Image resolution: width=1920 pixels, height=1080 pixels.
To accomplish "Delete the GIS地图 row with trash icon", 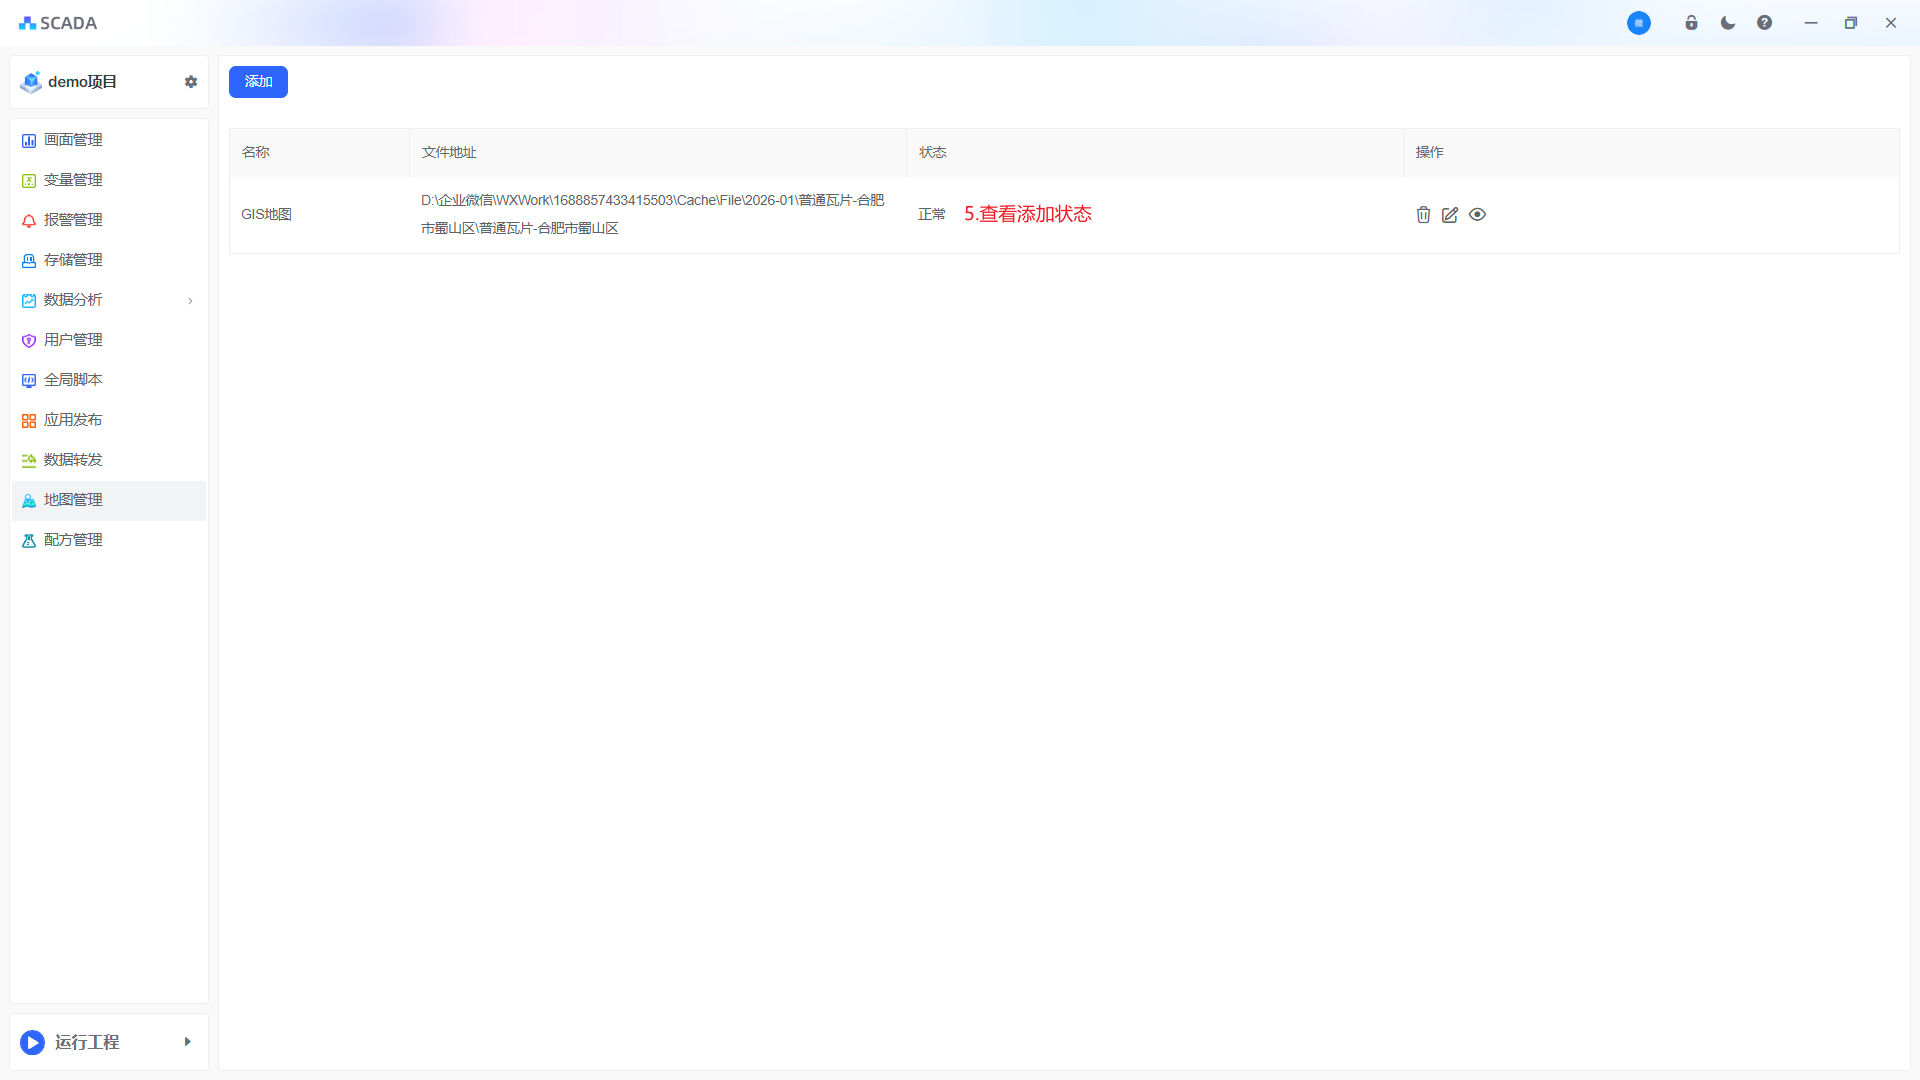I will click(x=1423, y=215).
